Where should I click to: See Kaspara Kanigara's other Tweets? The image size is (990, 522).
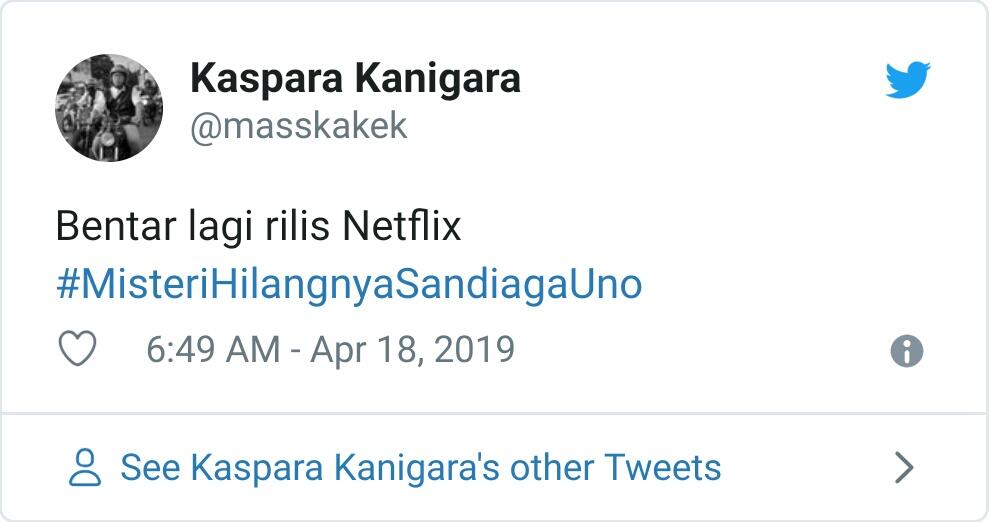pyautogui.click(x=420, y=467)
